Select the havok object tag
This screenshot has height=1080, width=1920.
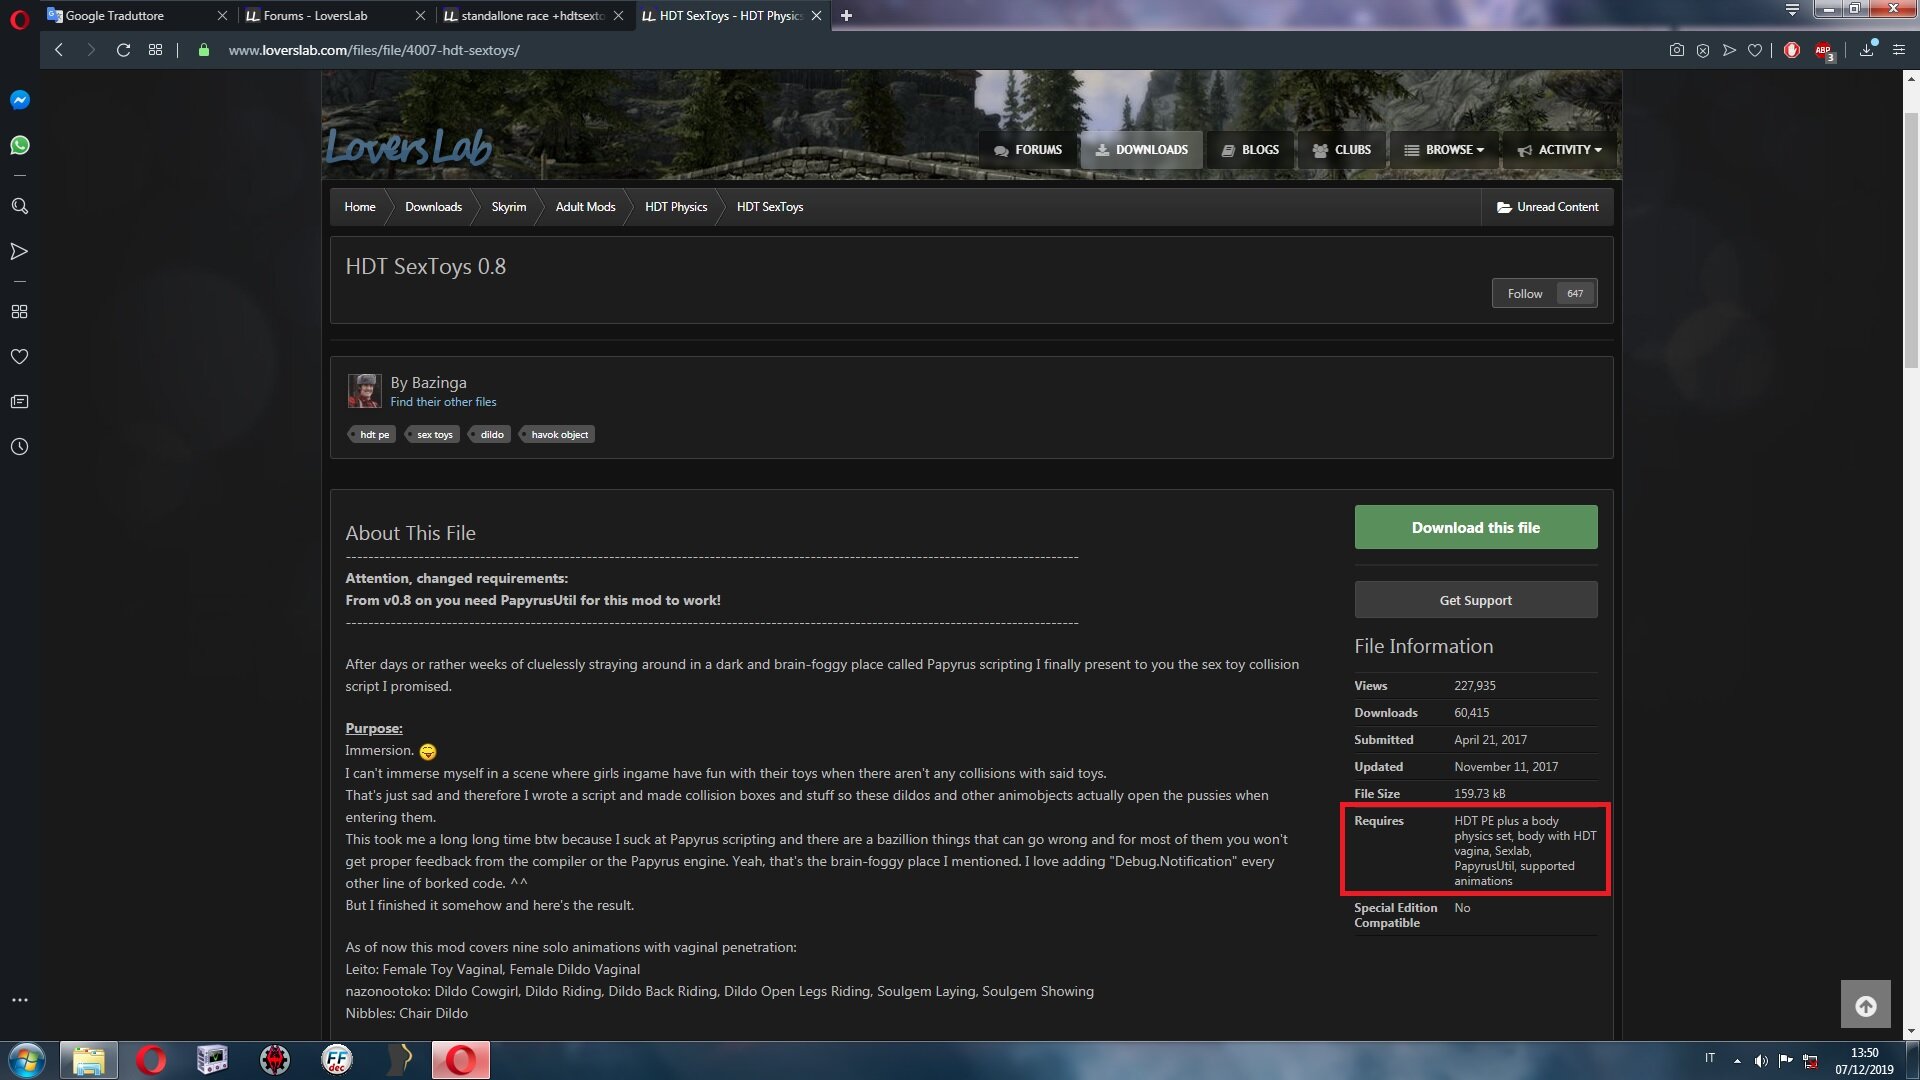(558, 434)
